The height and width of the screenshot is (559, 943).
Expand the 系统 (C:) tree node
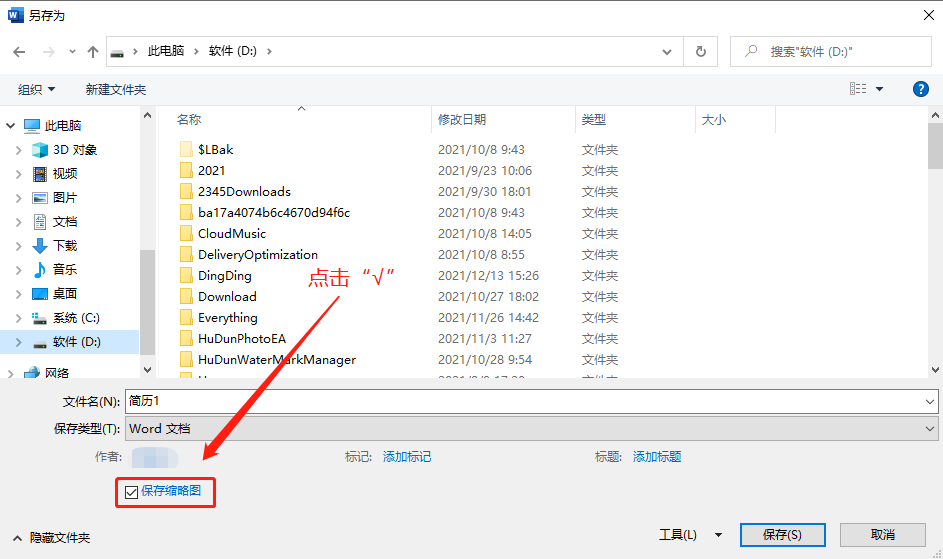[18, 318]
